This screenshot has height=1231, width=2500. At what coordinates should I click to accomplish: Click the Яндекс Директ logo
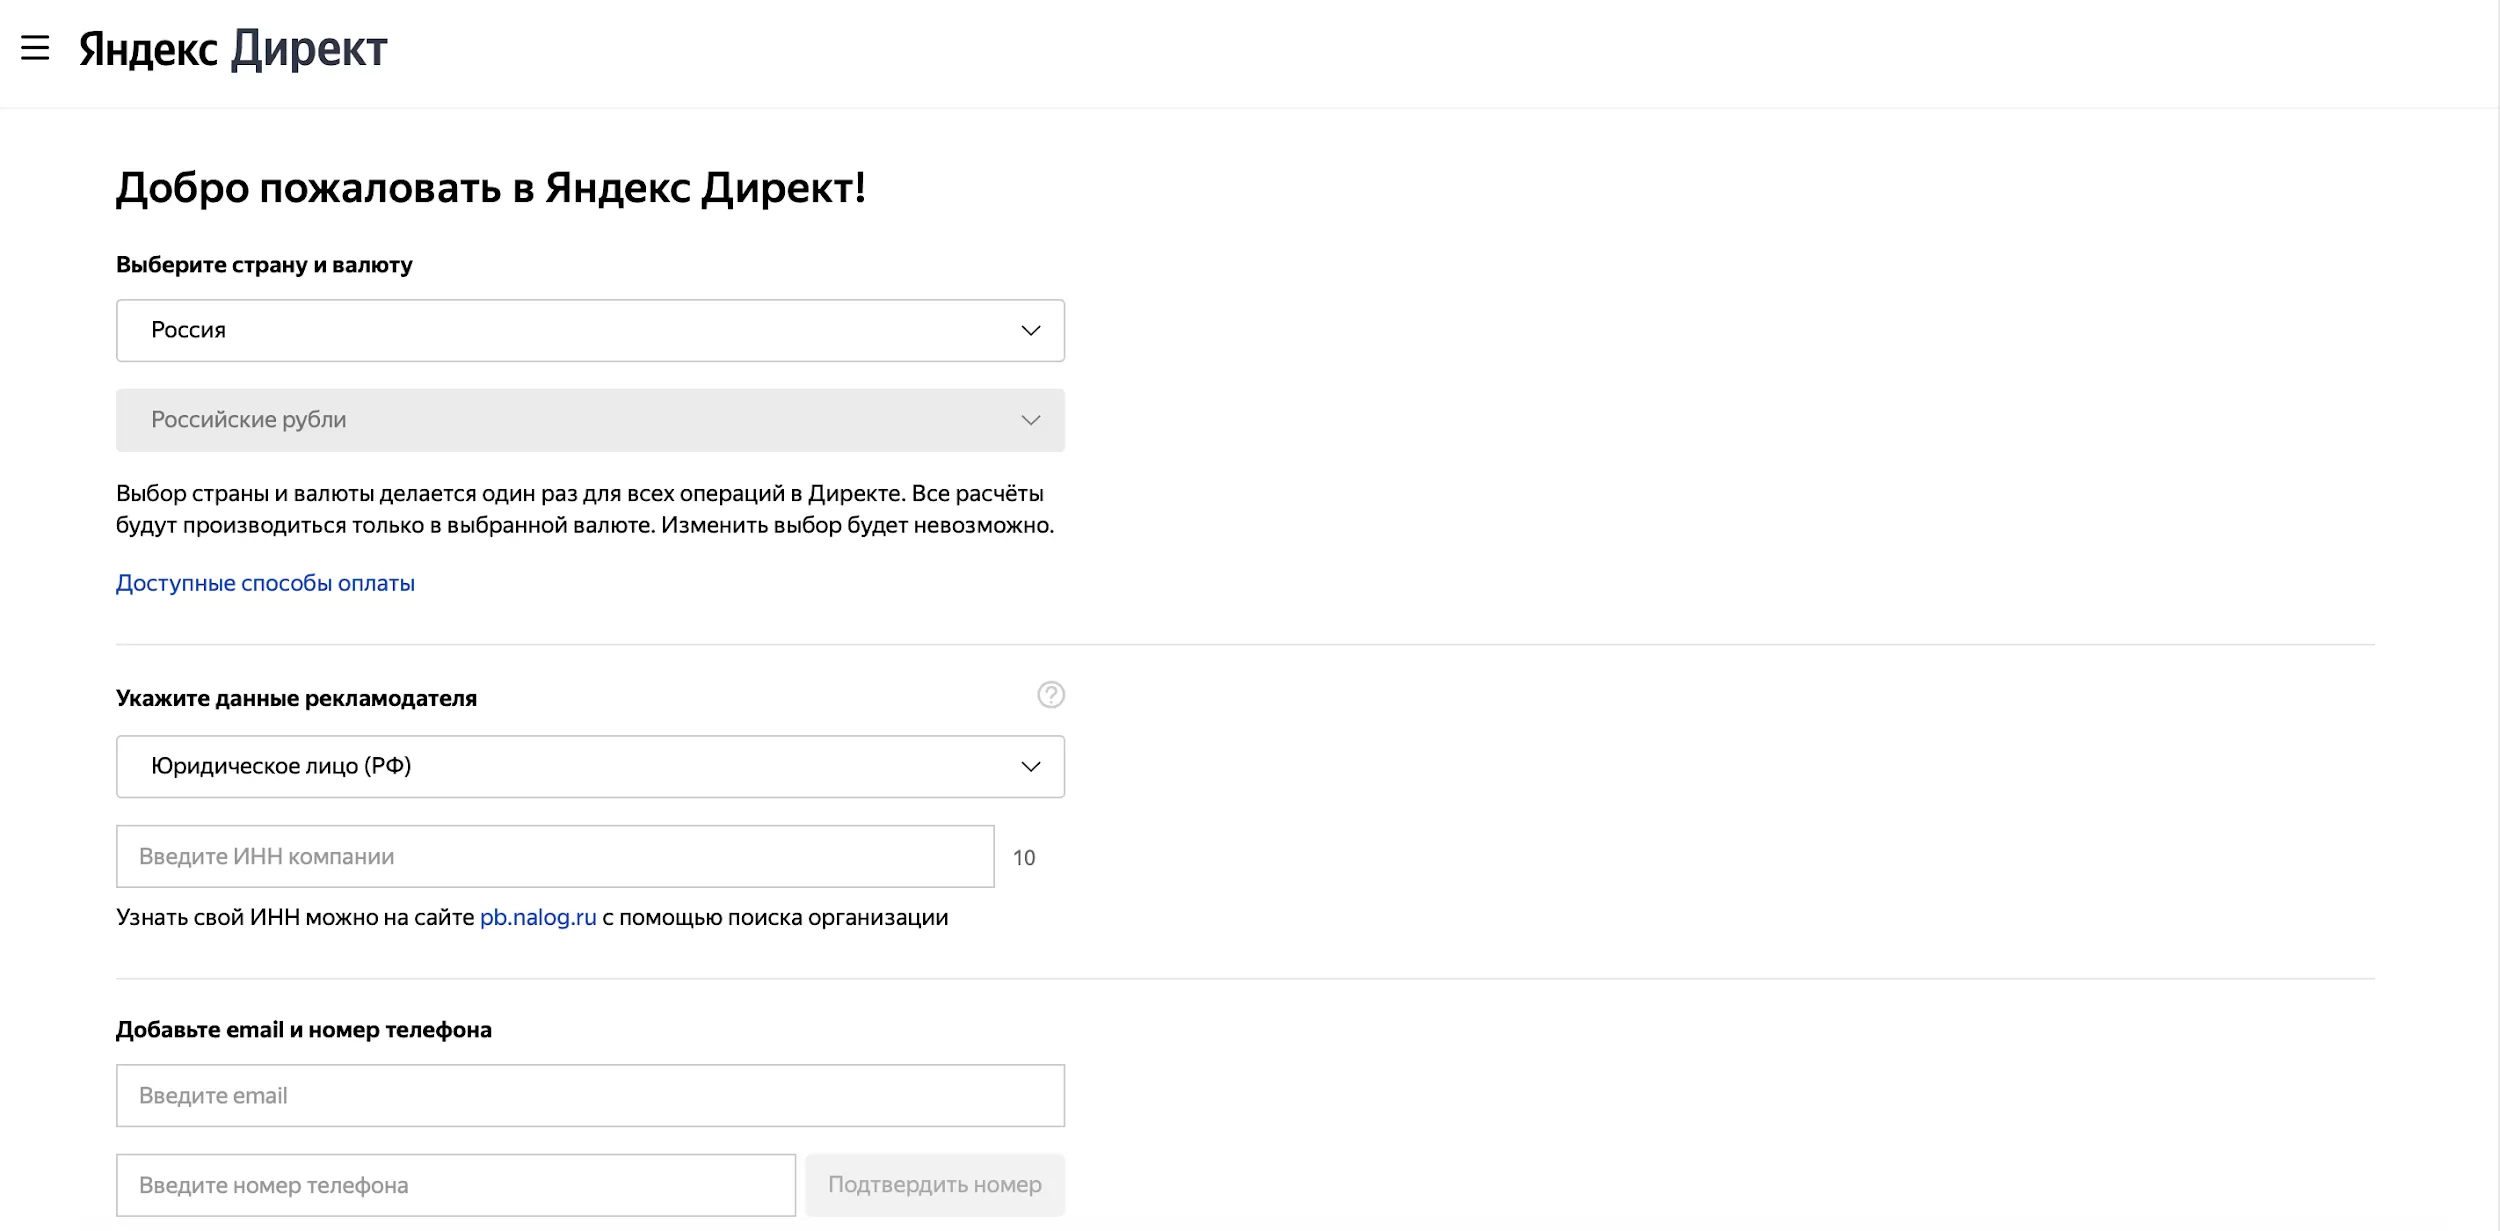pos(228,49)
